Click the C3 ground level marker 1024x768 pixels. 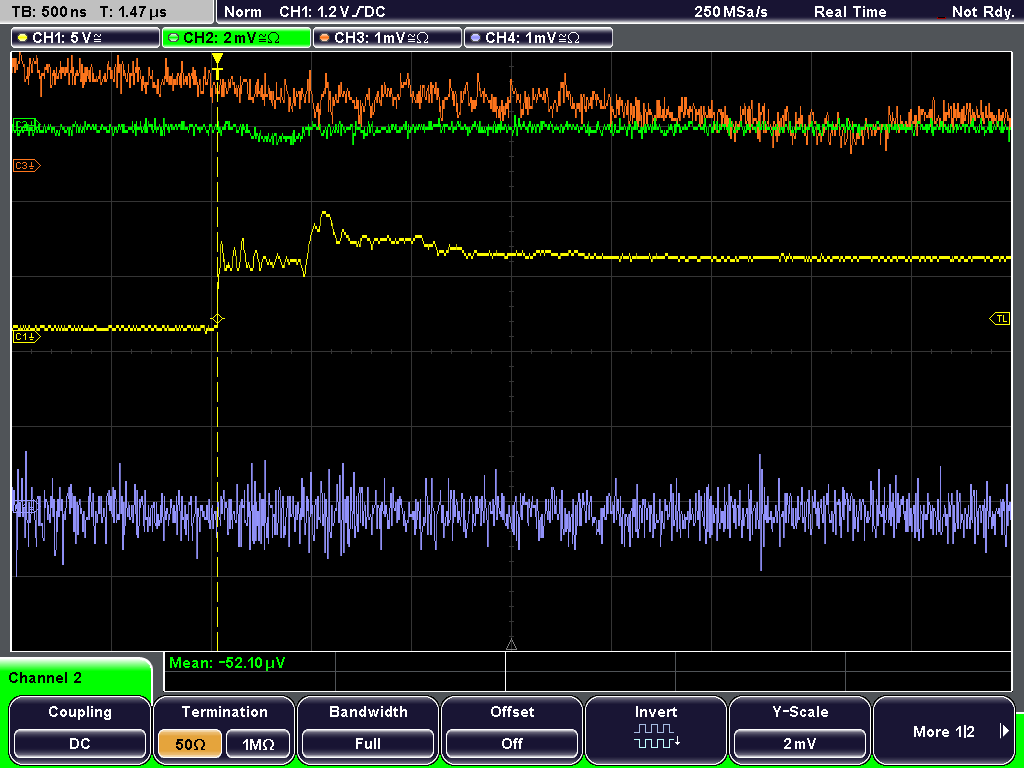26,166
